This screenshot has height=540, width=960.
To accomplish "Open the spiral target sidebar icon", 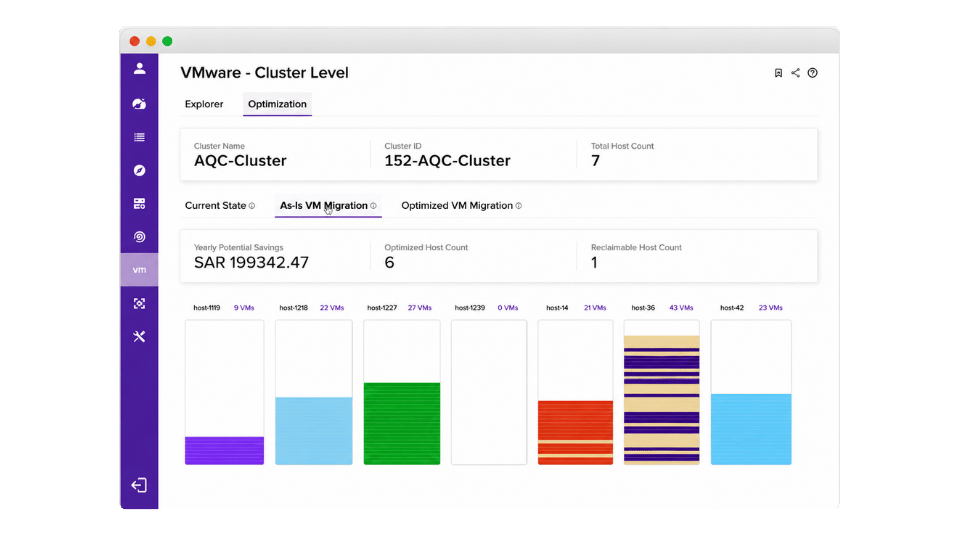I will tap(140, 237).
